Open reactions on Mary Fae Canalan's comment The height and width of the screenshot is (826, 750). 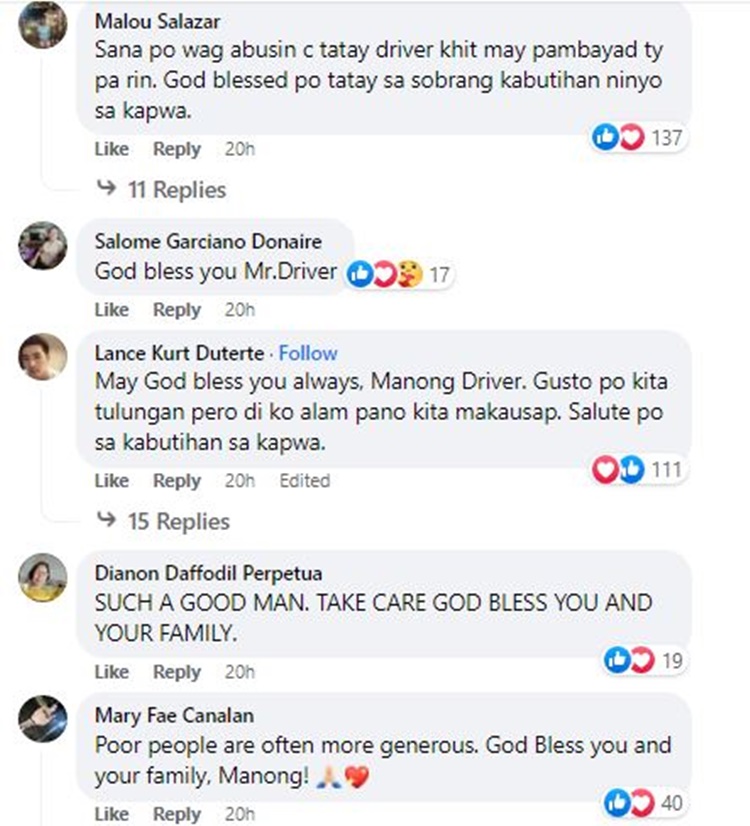(x=644, y=803)
